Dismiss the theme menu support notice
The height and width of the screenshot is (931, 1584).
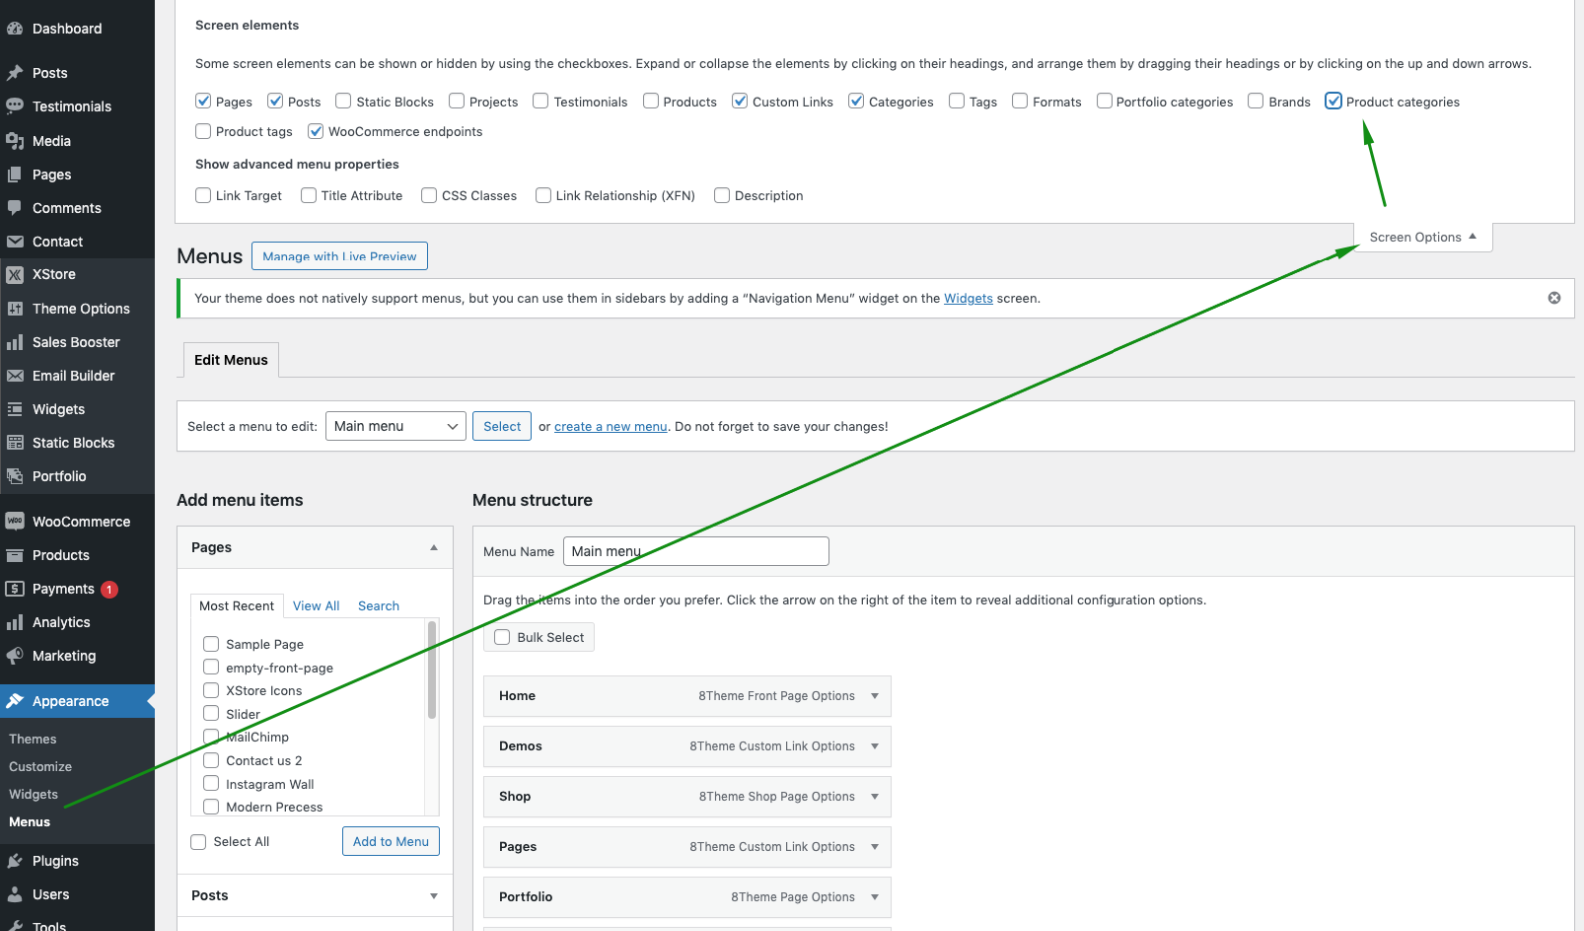coord(1554,298)
